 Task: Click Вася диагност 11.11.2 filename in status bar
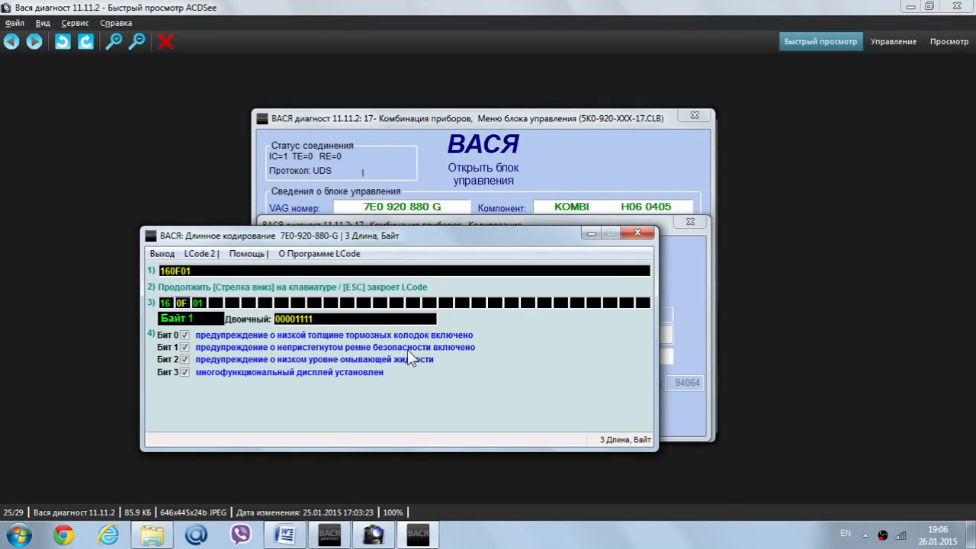pyautogui.click(x=74, y=512)
